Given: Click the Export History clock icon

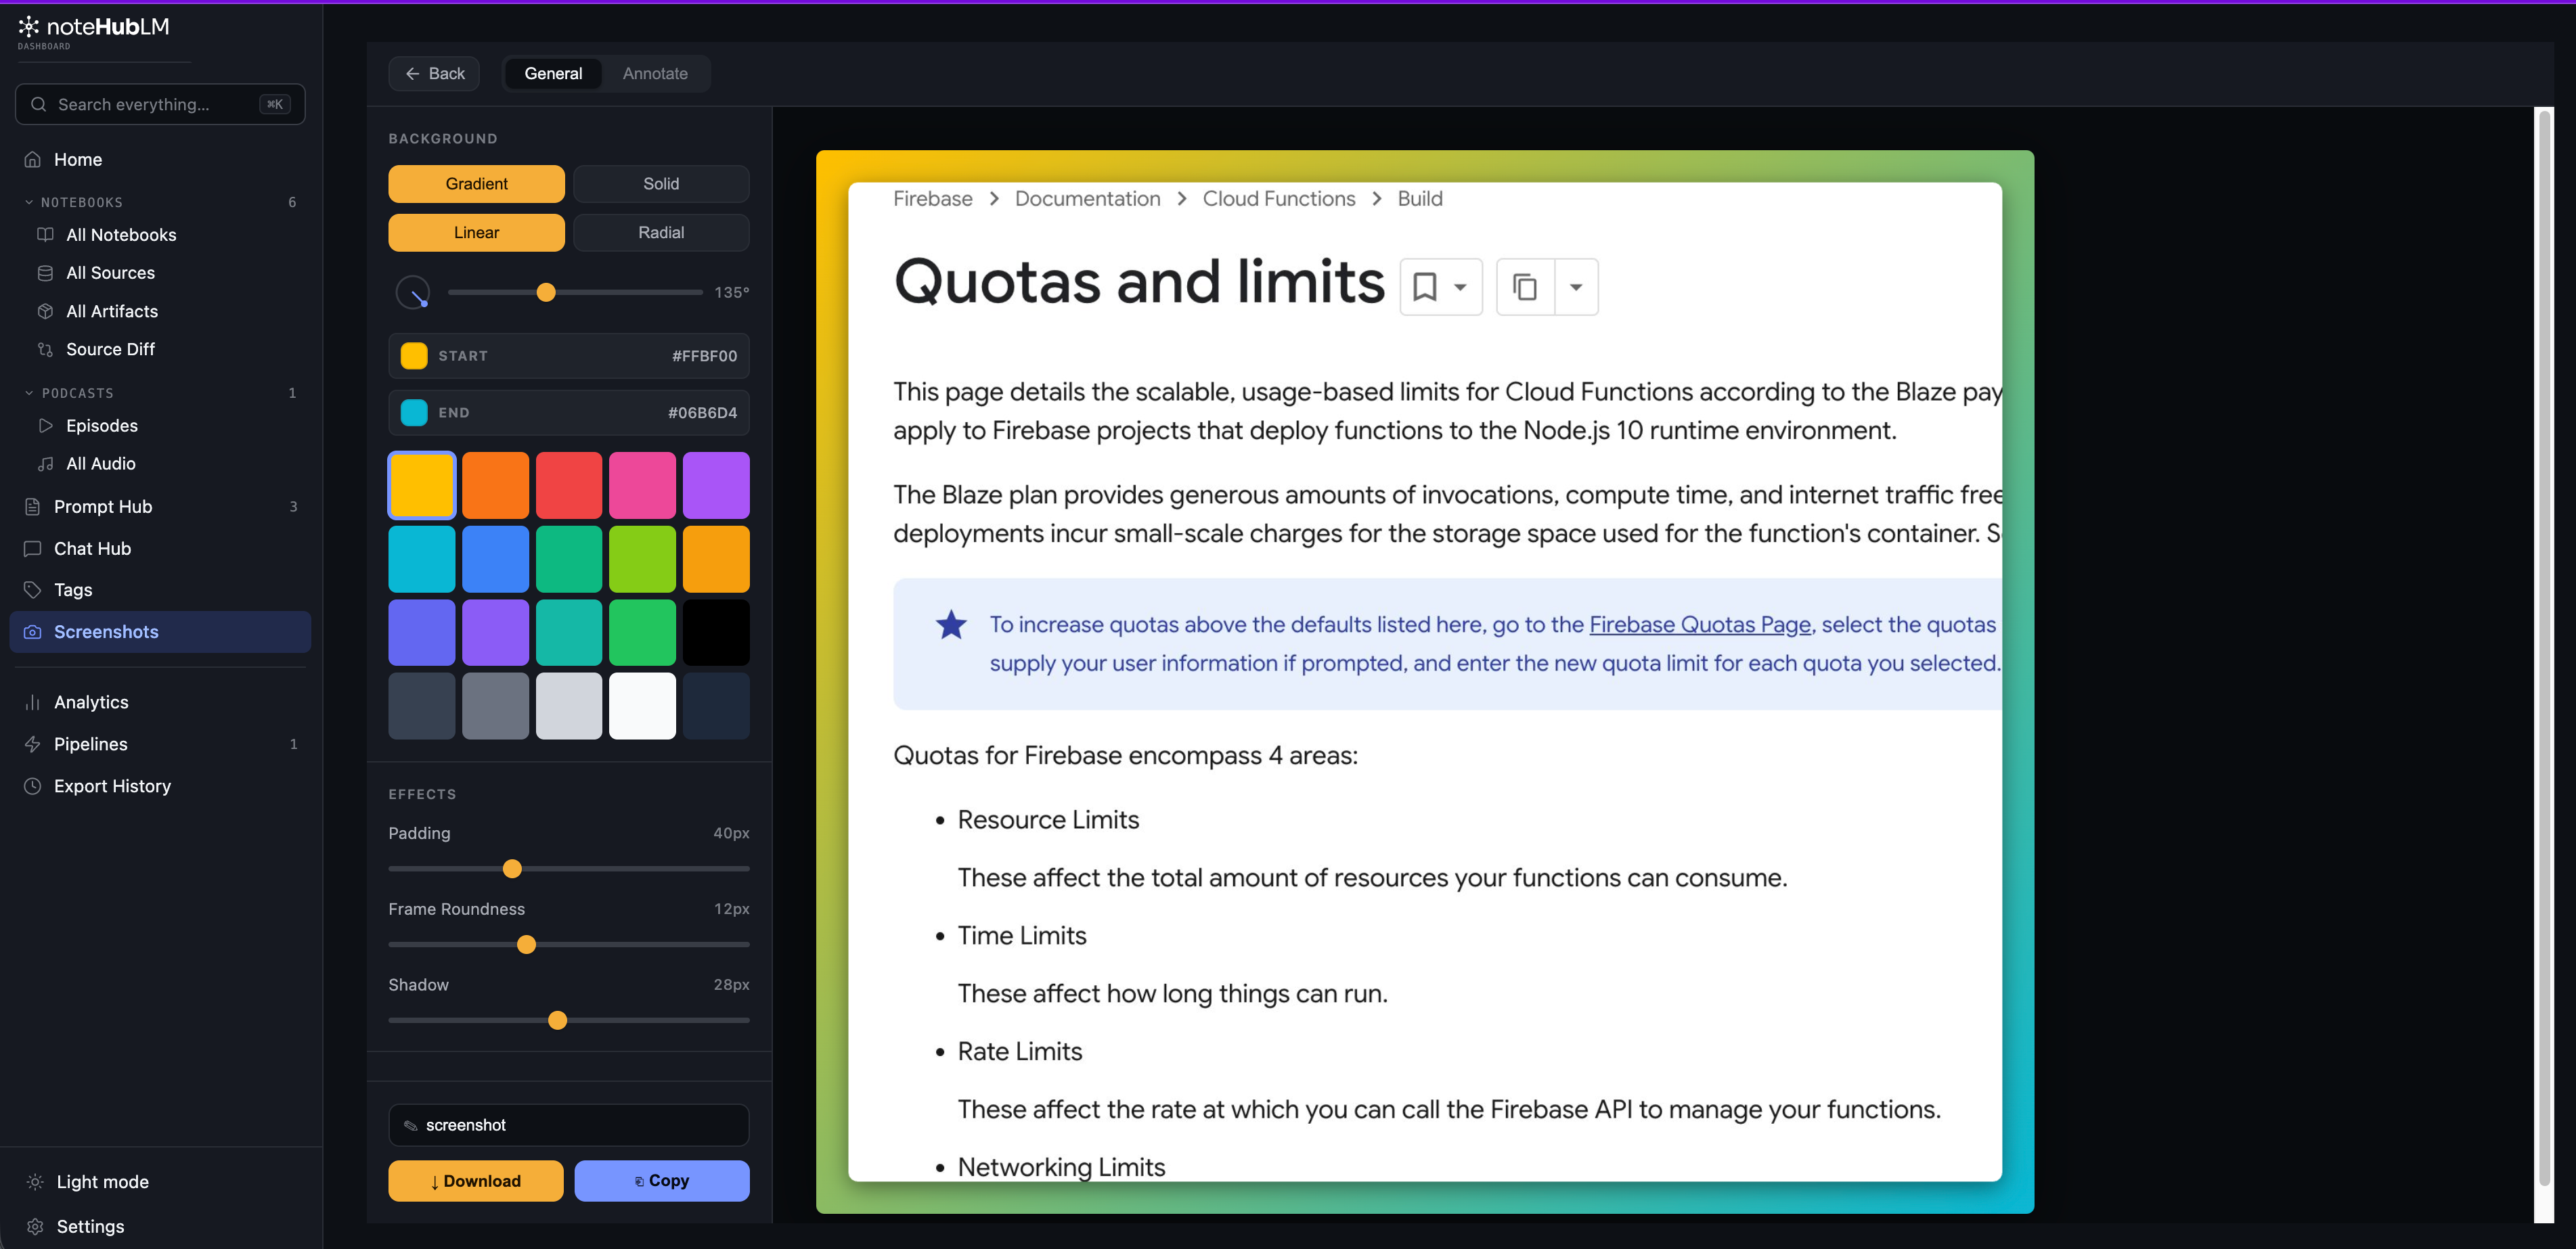Looking at the screenshot, I should coord(33,786).
